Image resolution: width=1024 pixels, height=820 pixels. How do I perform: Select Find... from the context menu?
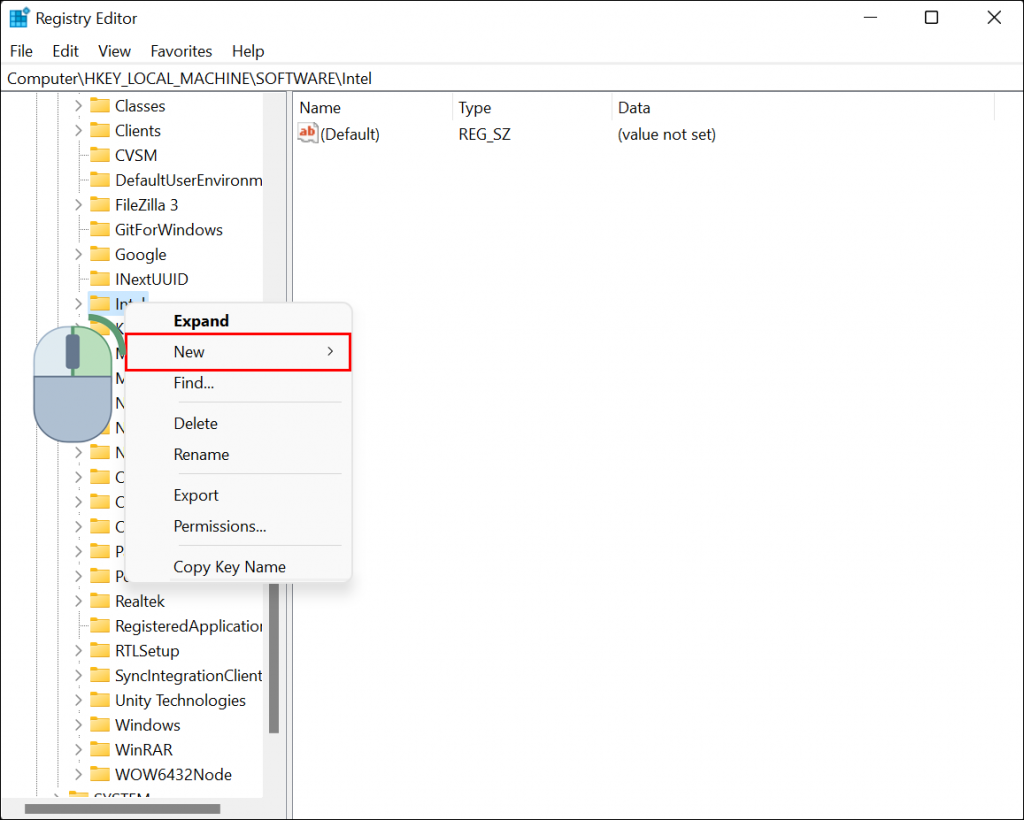click(193, 383)
